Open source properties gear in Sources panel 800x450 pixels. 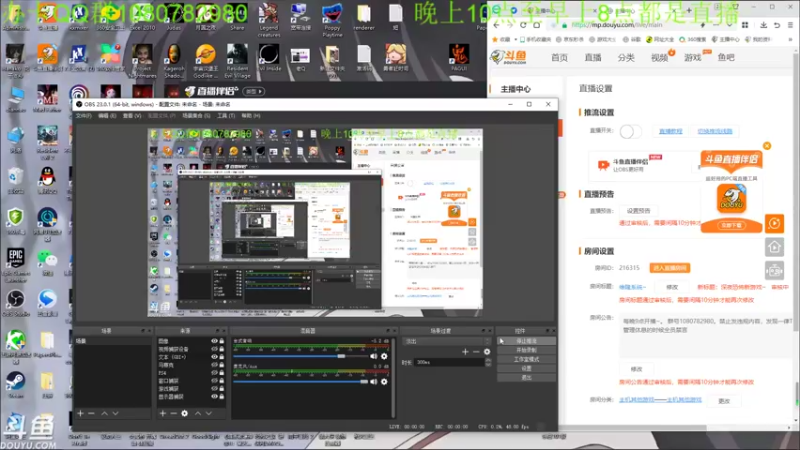coord(185,413)
